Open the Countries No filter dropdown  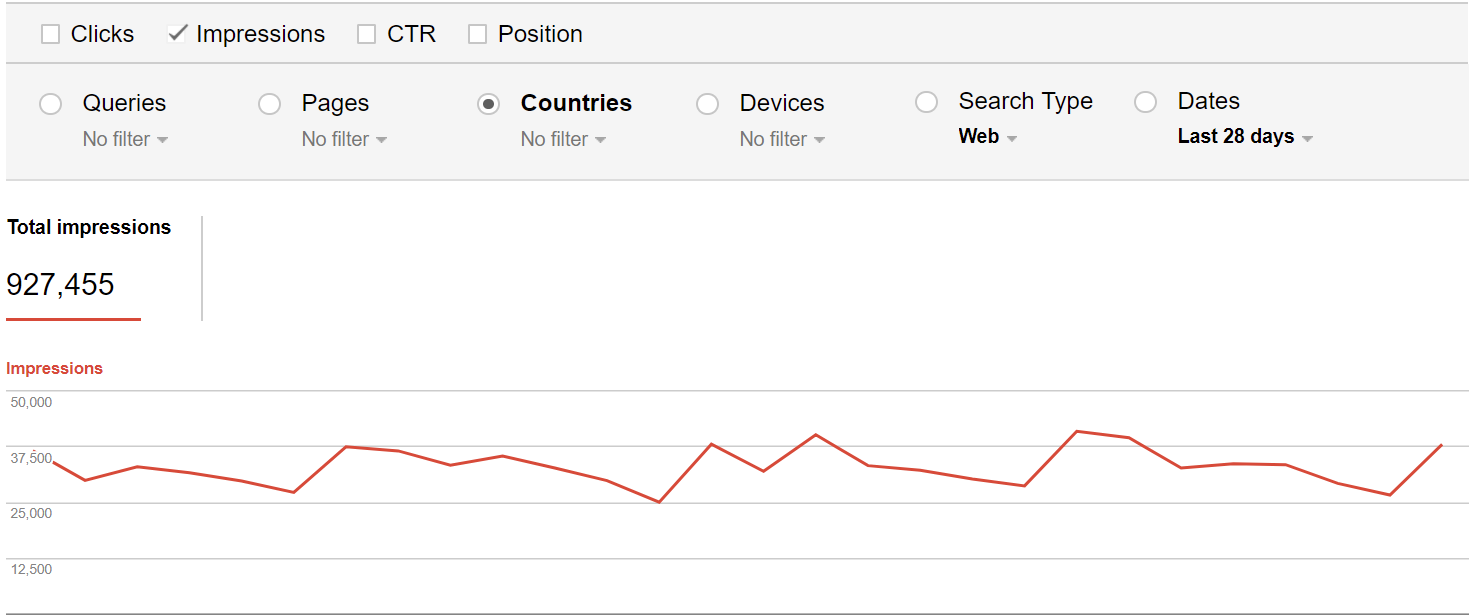click(563, 140)
